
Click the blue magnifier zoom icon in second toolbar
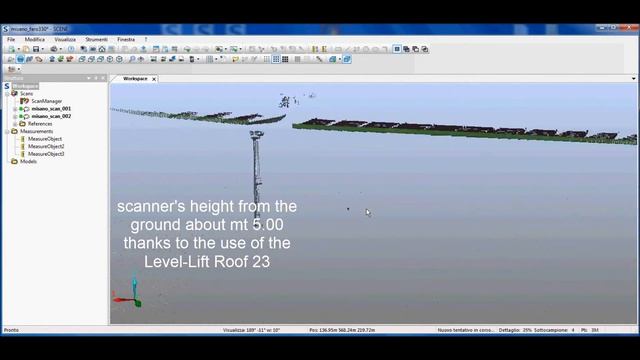pos(132,59)
